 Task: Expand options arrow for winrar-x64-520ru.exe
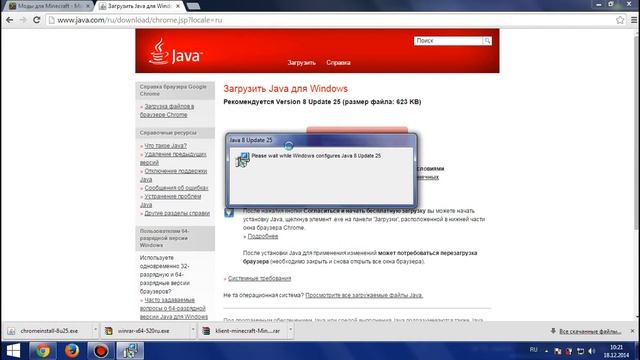point(193,330)
